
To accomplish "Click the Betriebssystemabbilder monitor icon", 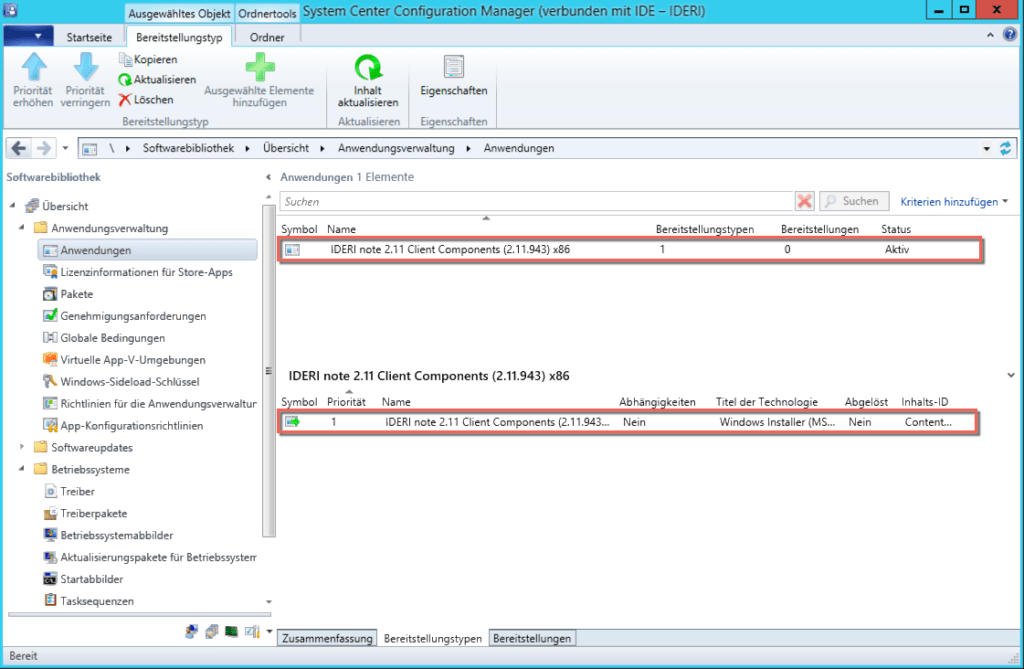I will pos(50,534).
